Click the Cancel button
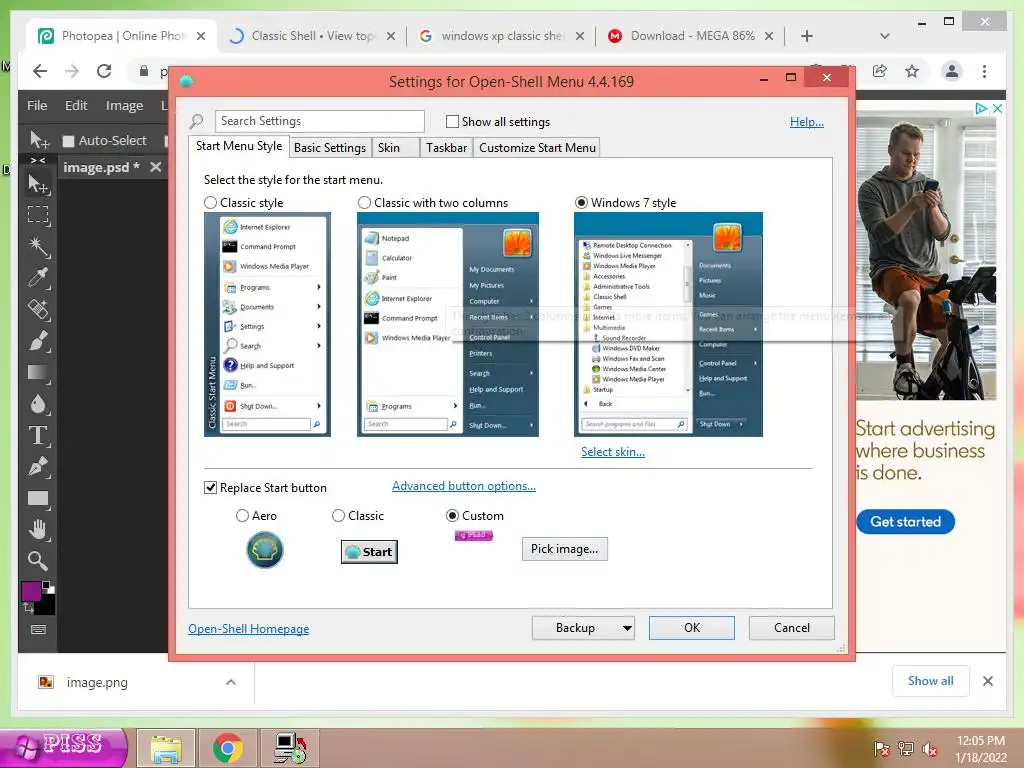The width and height of the screenshot is (1024, 768). pos(792,628)
